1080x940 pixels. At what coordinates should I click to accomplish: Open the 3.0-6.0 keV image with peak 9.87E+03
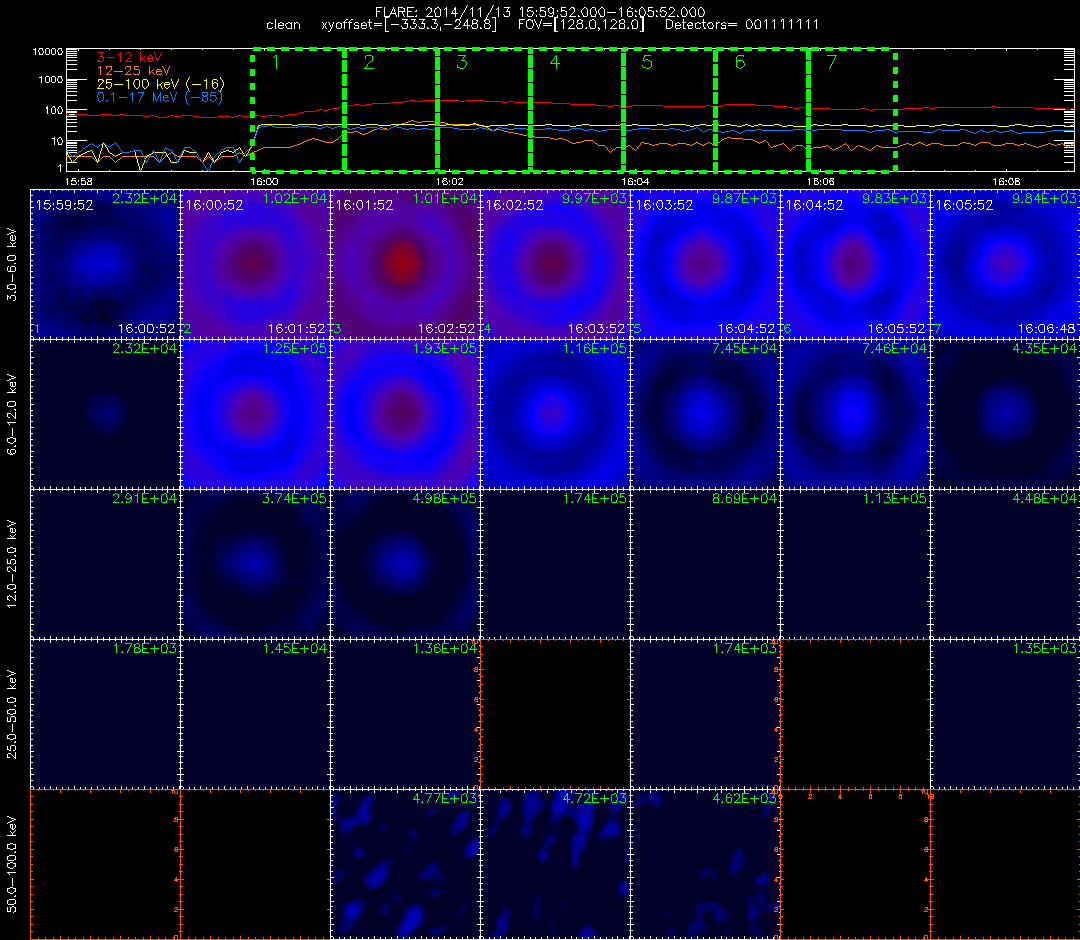[705, 264]
